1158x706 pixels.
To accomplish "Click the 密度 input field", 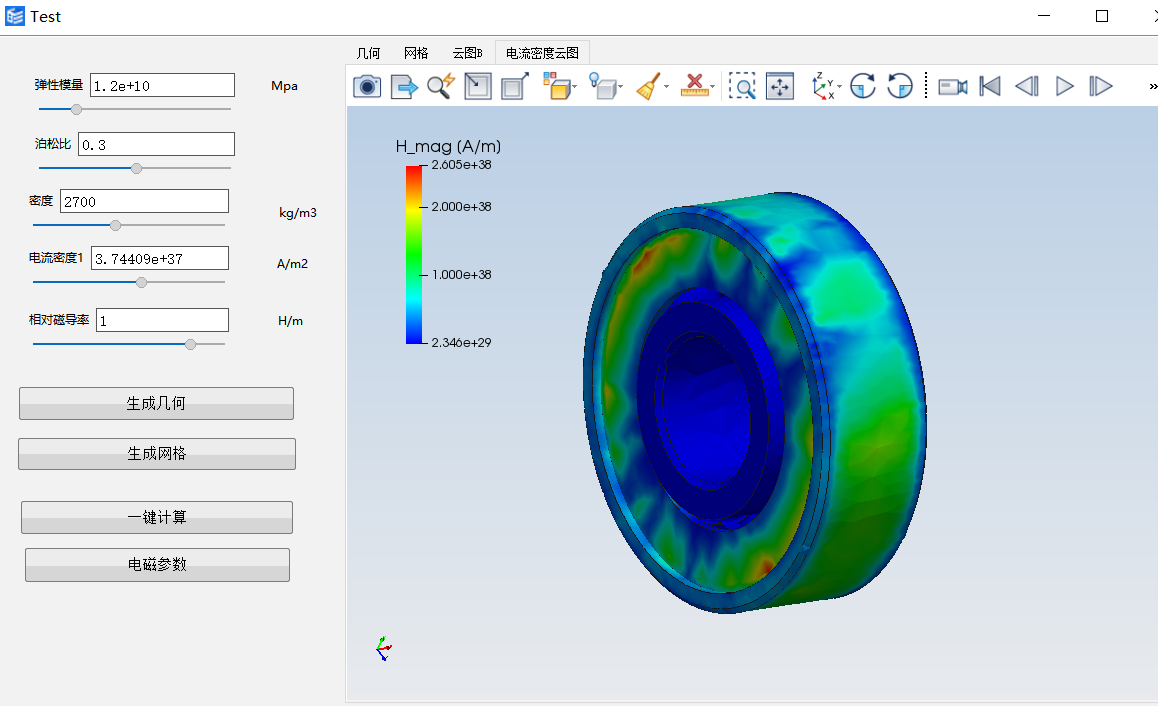I will point(144,202).
